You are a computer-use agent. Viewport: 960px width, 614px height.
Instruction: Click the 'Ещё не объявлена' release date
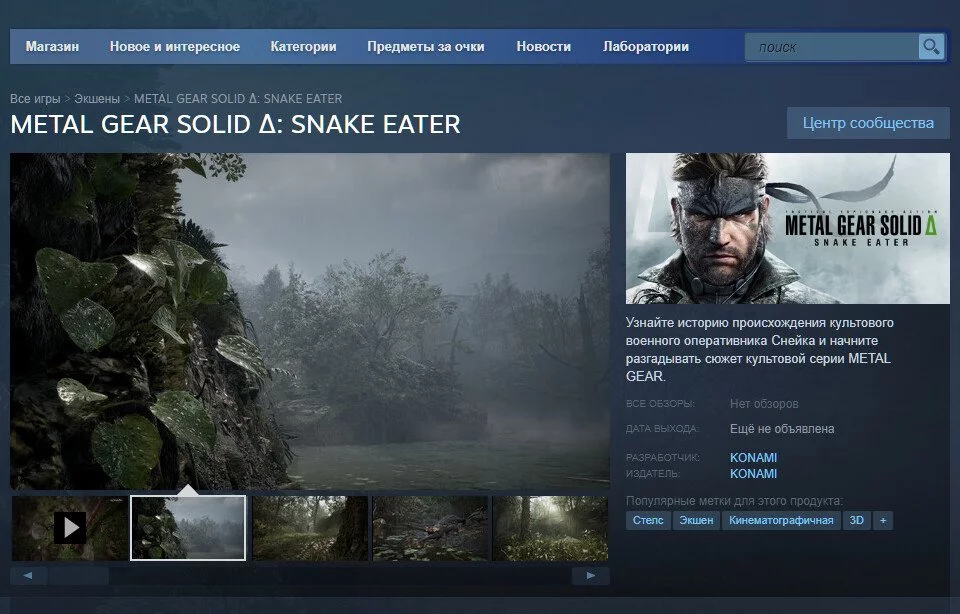[x=782, y=429]
